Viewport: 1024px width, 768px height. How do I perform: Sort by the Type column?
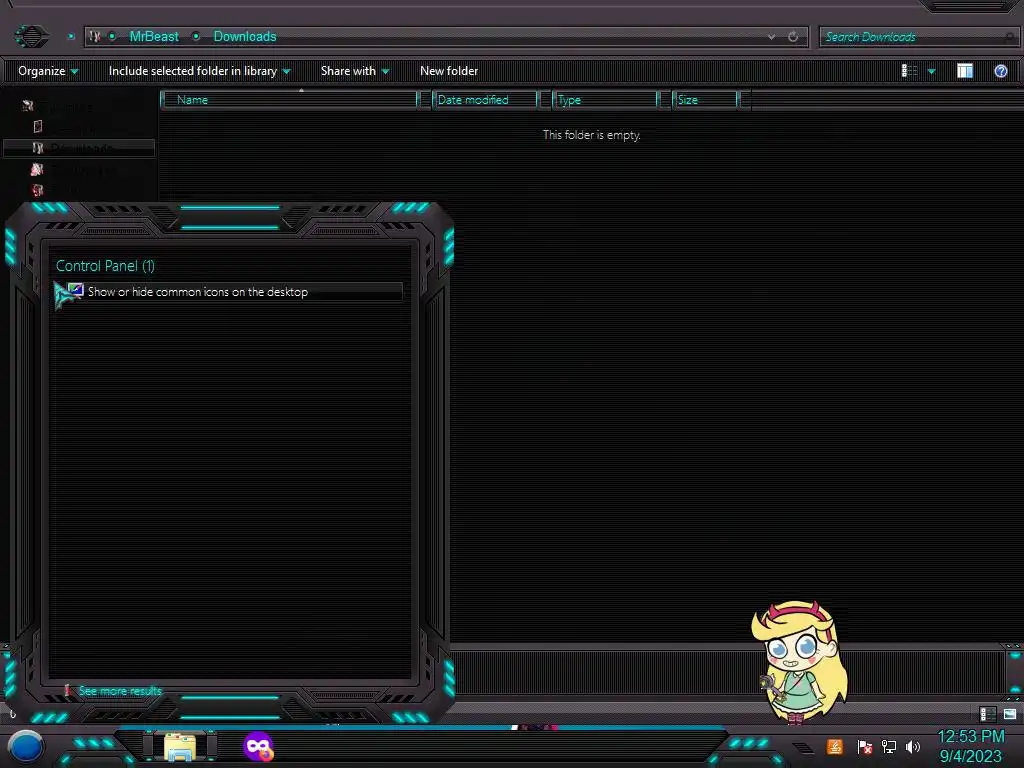tap(605, 100)
